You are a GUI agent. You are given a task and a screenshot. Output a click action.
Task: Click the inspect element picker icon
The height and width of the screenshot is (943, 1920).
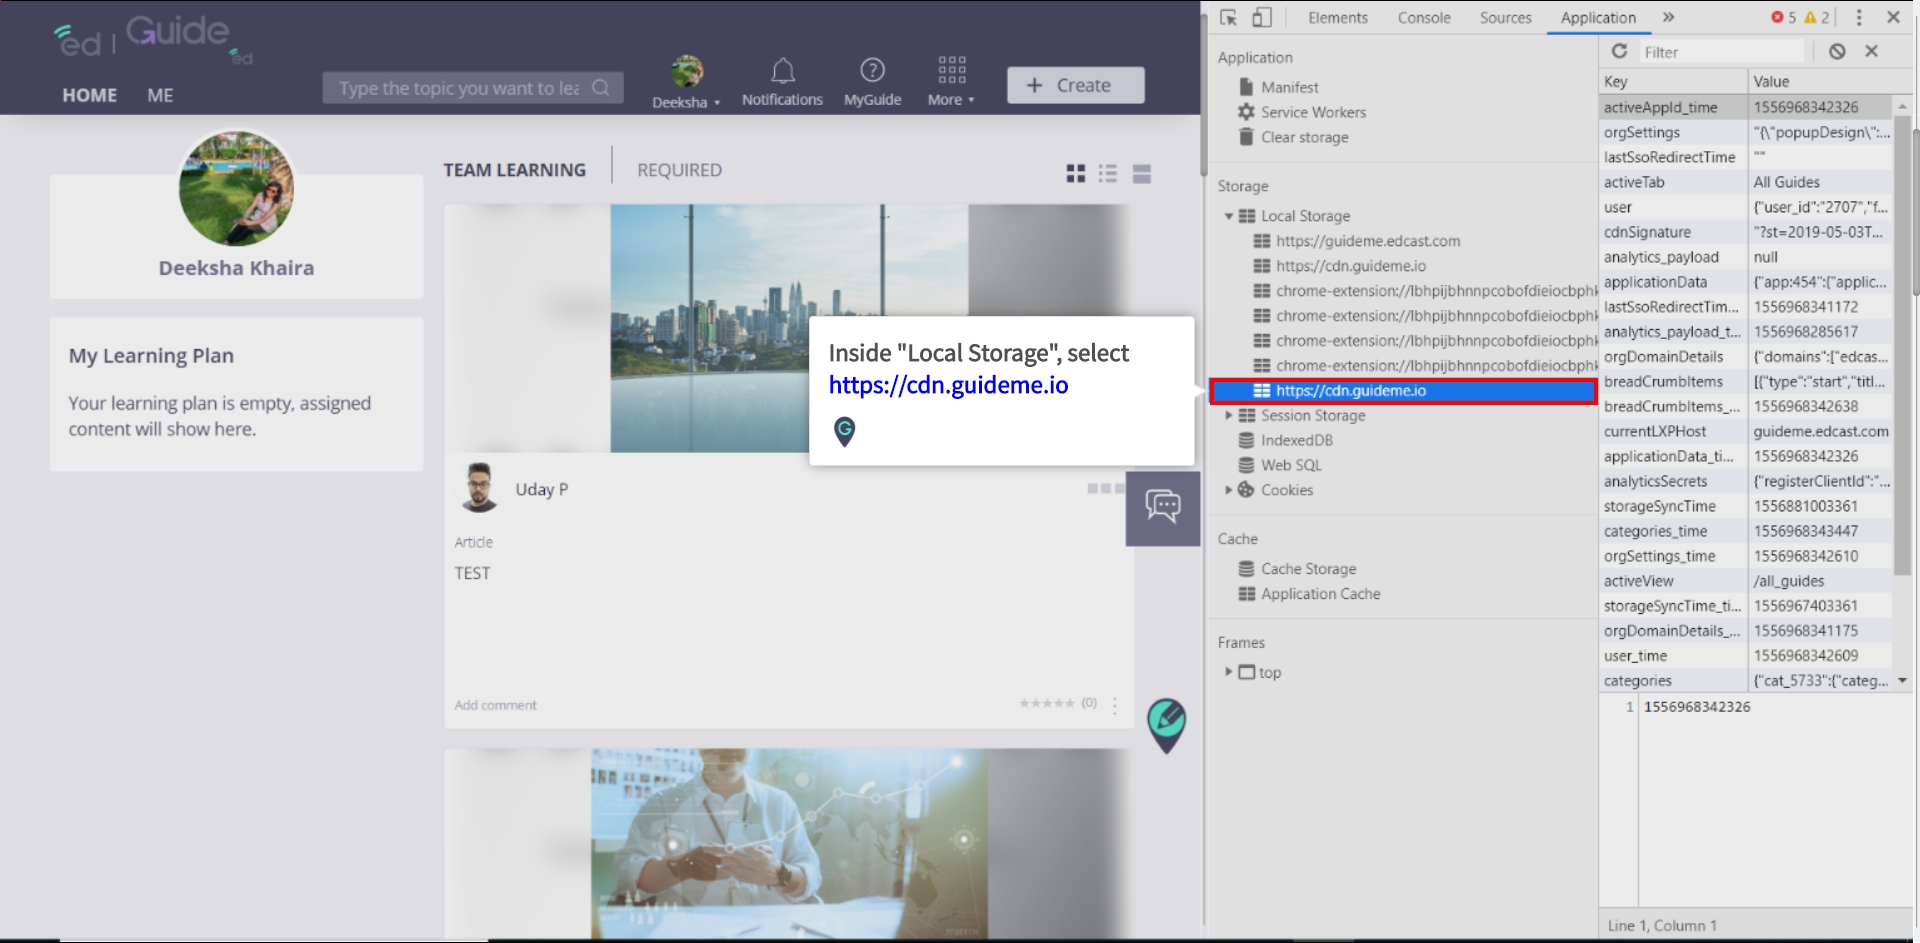(1229, 17)
